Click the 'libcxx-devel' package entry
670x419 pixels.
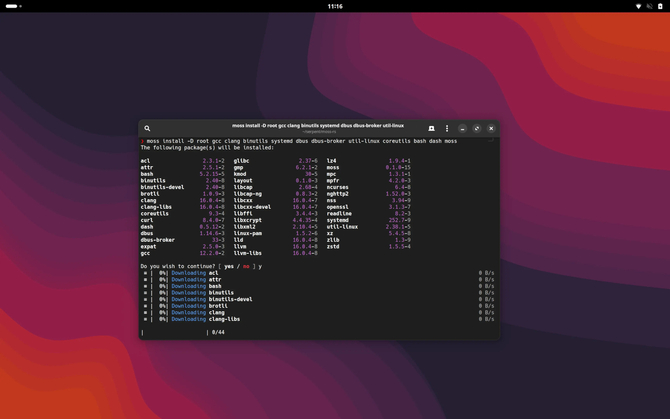[x=252, y=207]
